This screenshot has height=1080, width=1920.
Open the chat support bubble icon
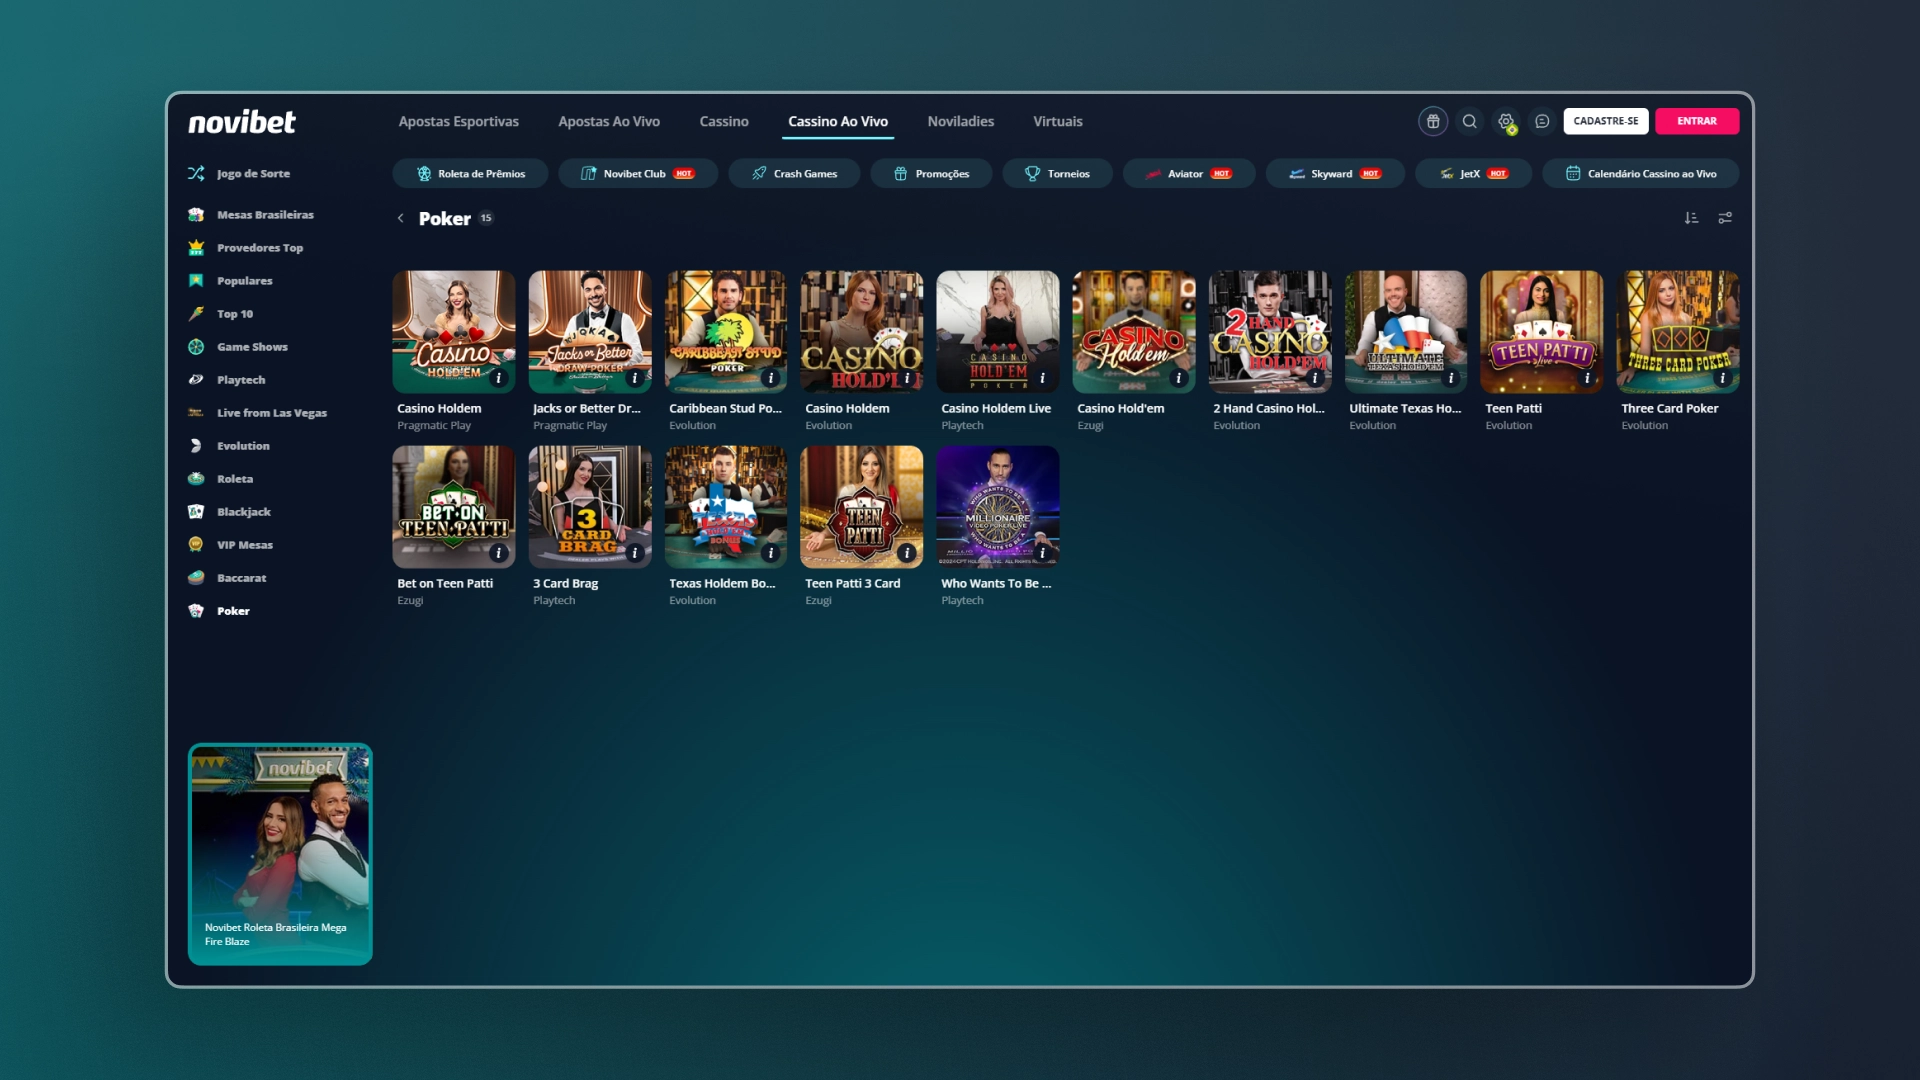1541,121
